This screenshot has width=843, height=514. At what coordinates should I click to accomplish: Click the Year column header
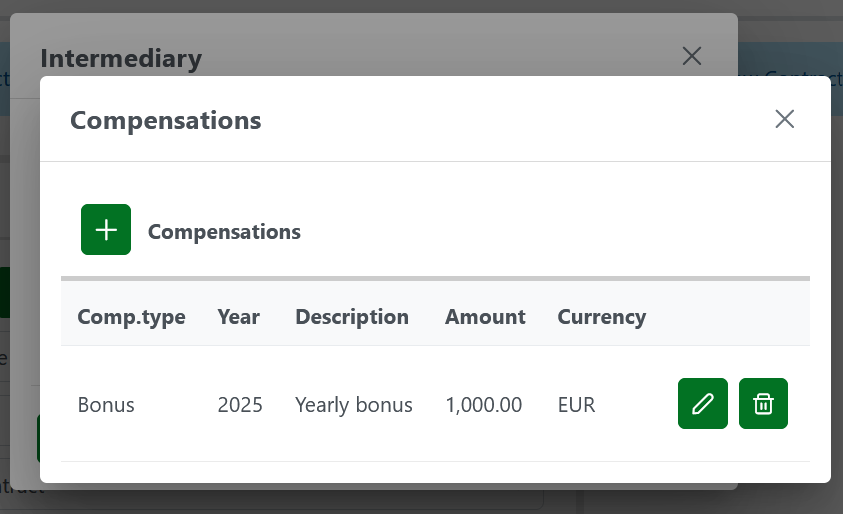[x=238, y=317]
